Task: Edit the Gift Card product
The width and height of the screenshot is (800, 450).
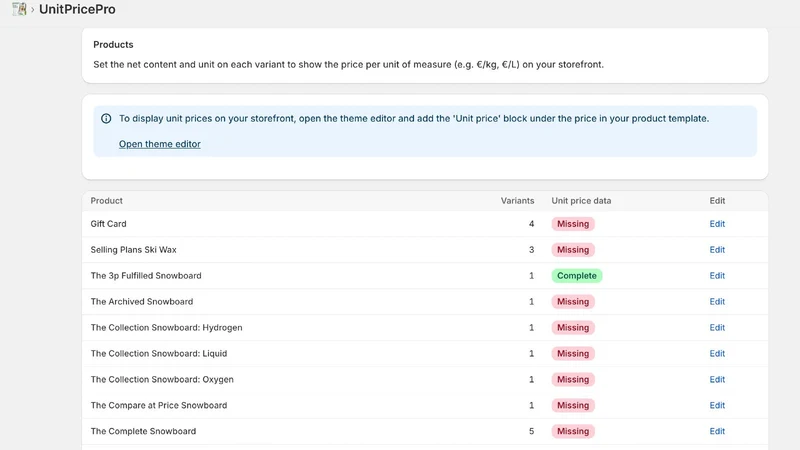Action: coord(717,223)
